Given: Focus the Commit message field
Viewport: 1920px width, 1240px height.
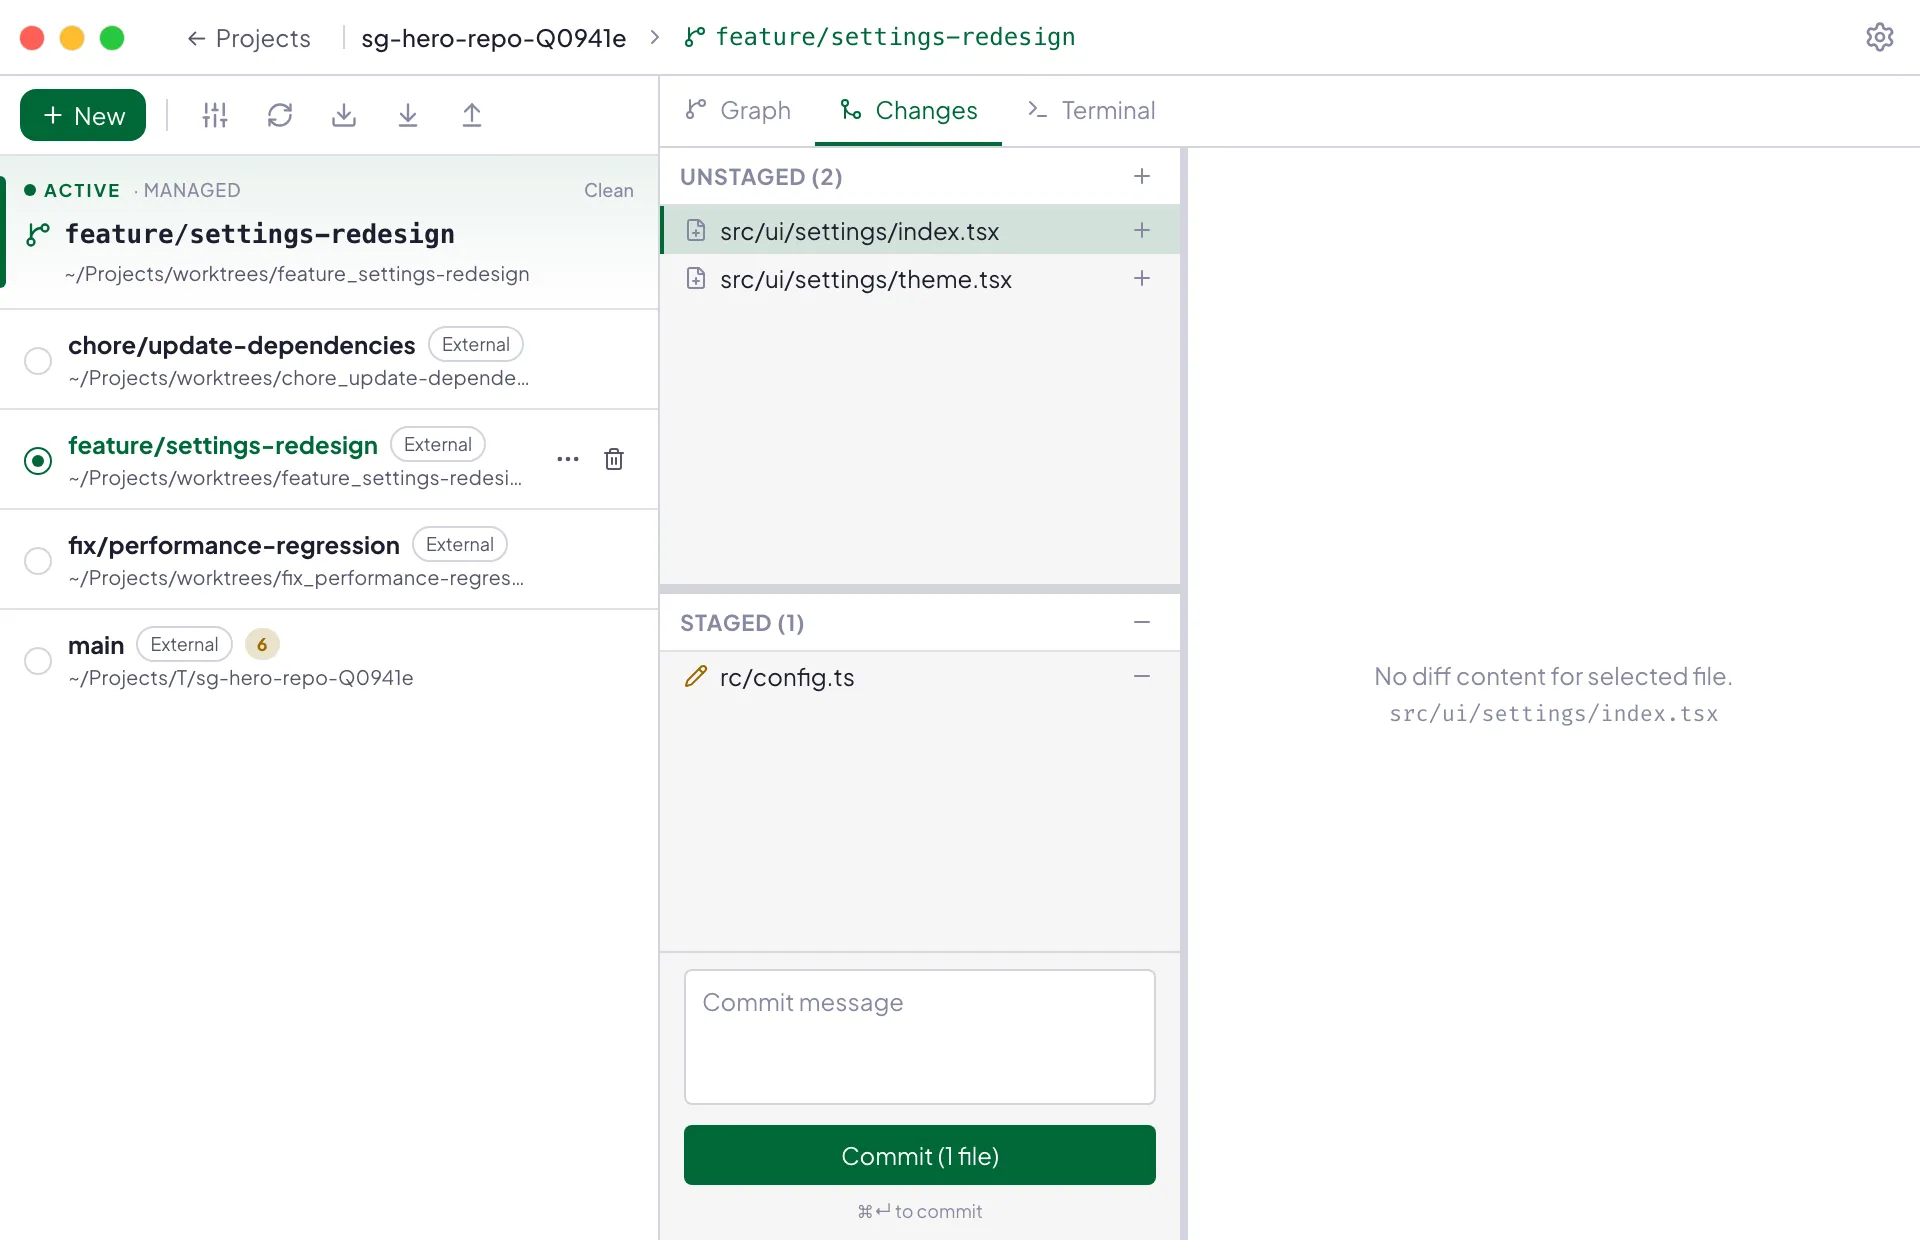Looking at the screenshot, I should point(920,1037).
